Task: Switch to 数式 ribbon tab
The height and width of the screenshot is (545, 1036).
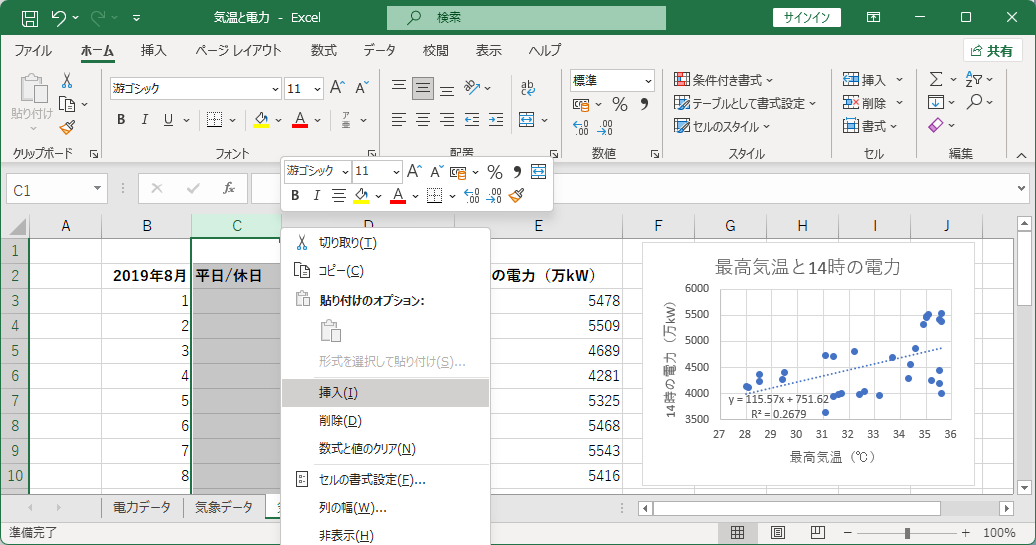Action: 324,51
